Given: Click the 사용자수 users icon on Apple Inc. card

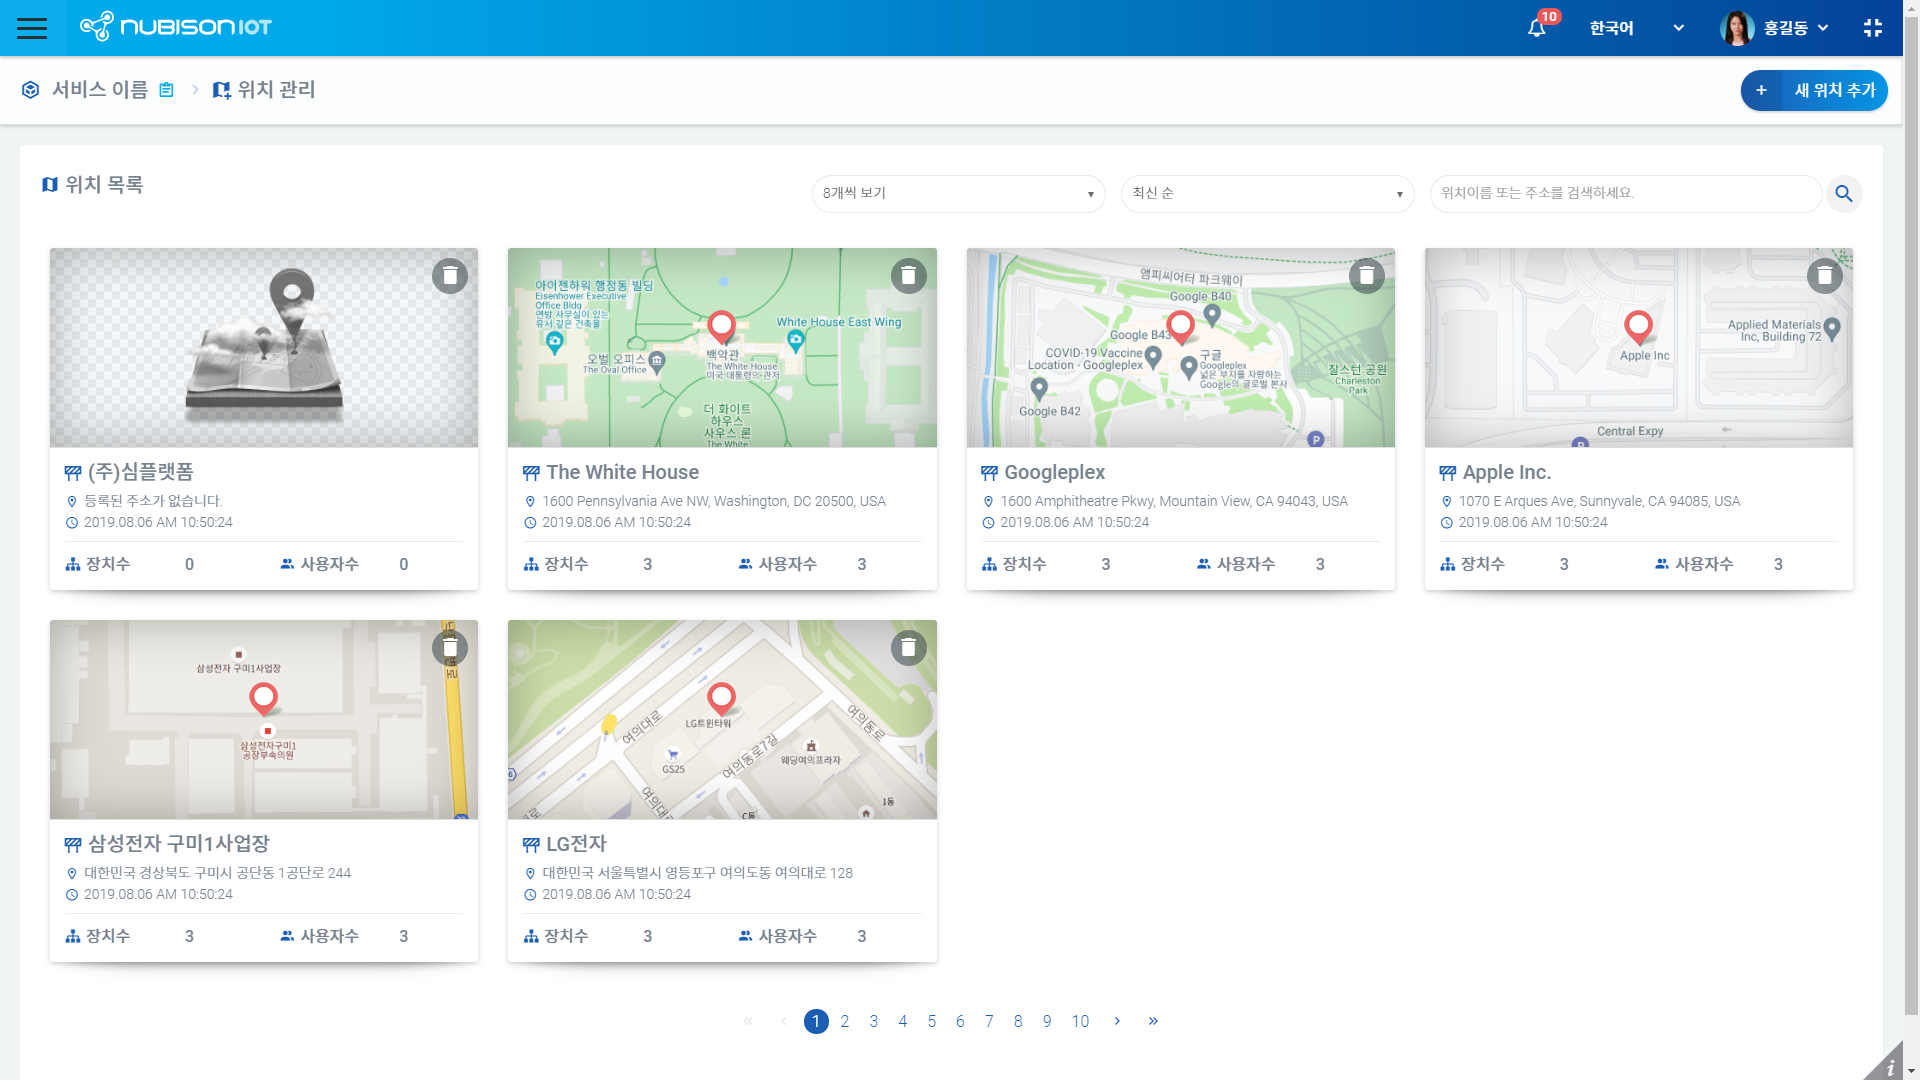Looking at the screenshot, I should click(x=1661, y=564).
